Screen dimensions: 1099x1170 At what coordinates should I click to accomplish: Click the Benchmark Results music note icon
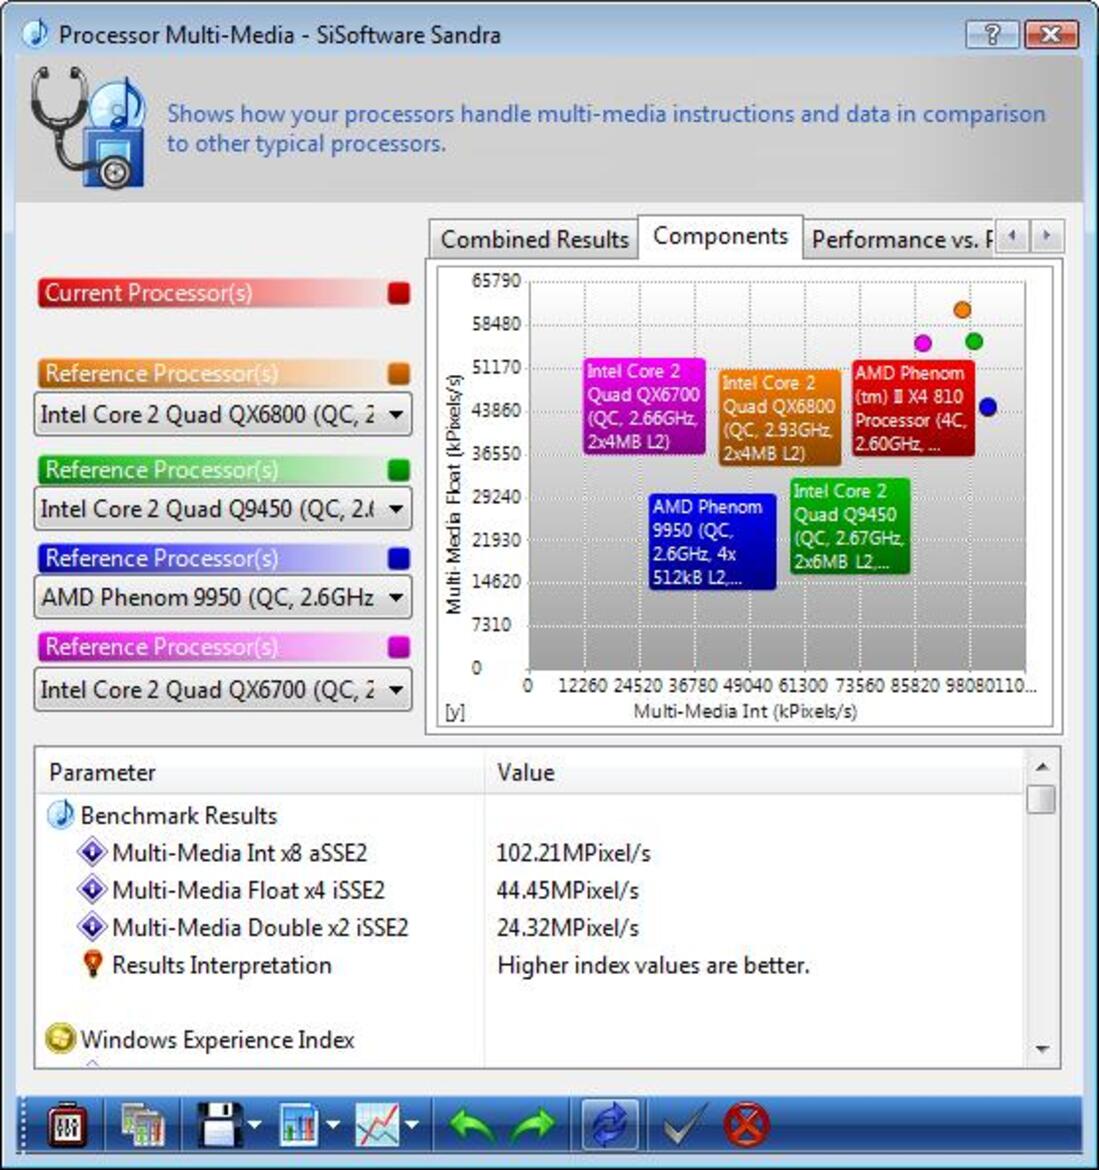(60, 816)
